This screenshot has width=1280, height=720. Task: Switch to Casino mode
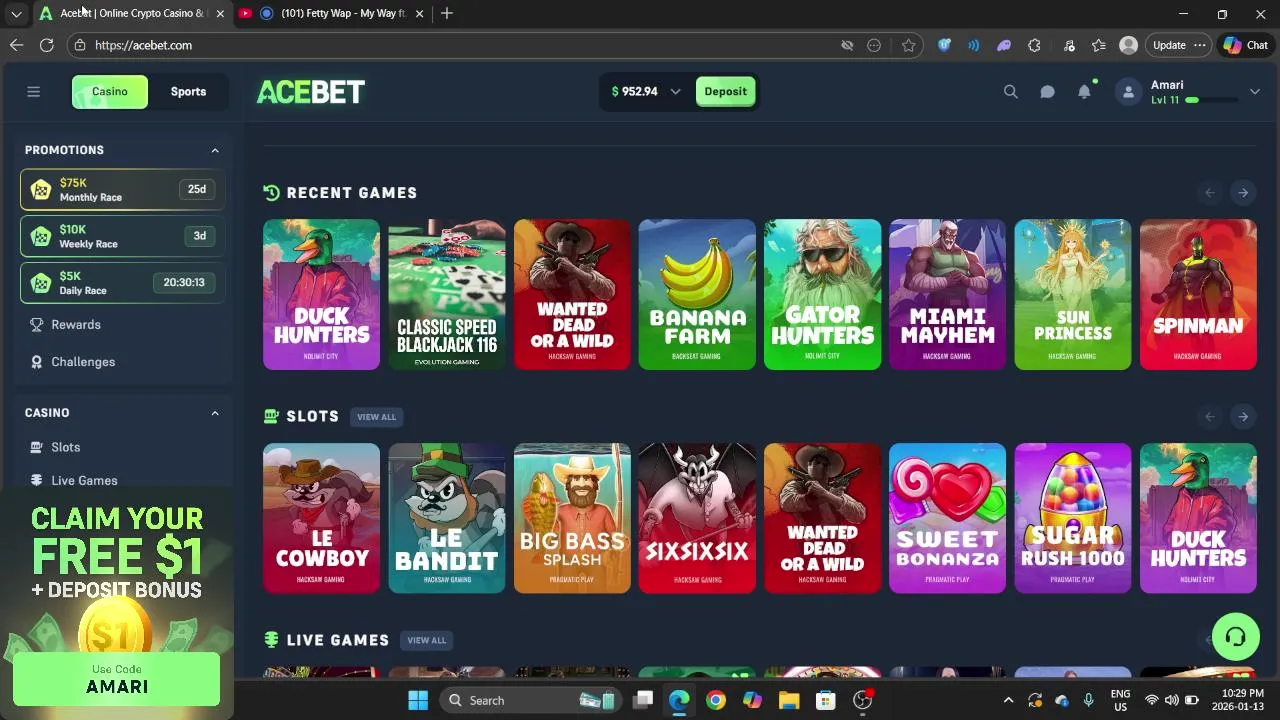pos(110,92)
